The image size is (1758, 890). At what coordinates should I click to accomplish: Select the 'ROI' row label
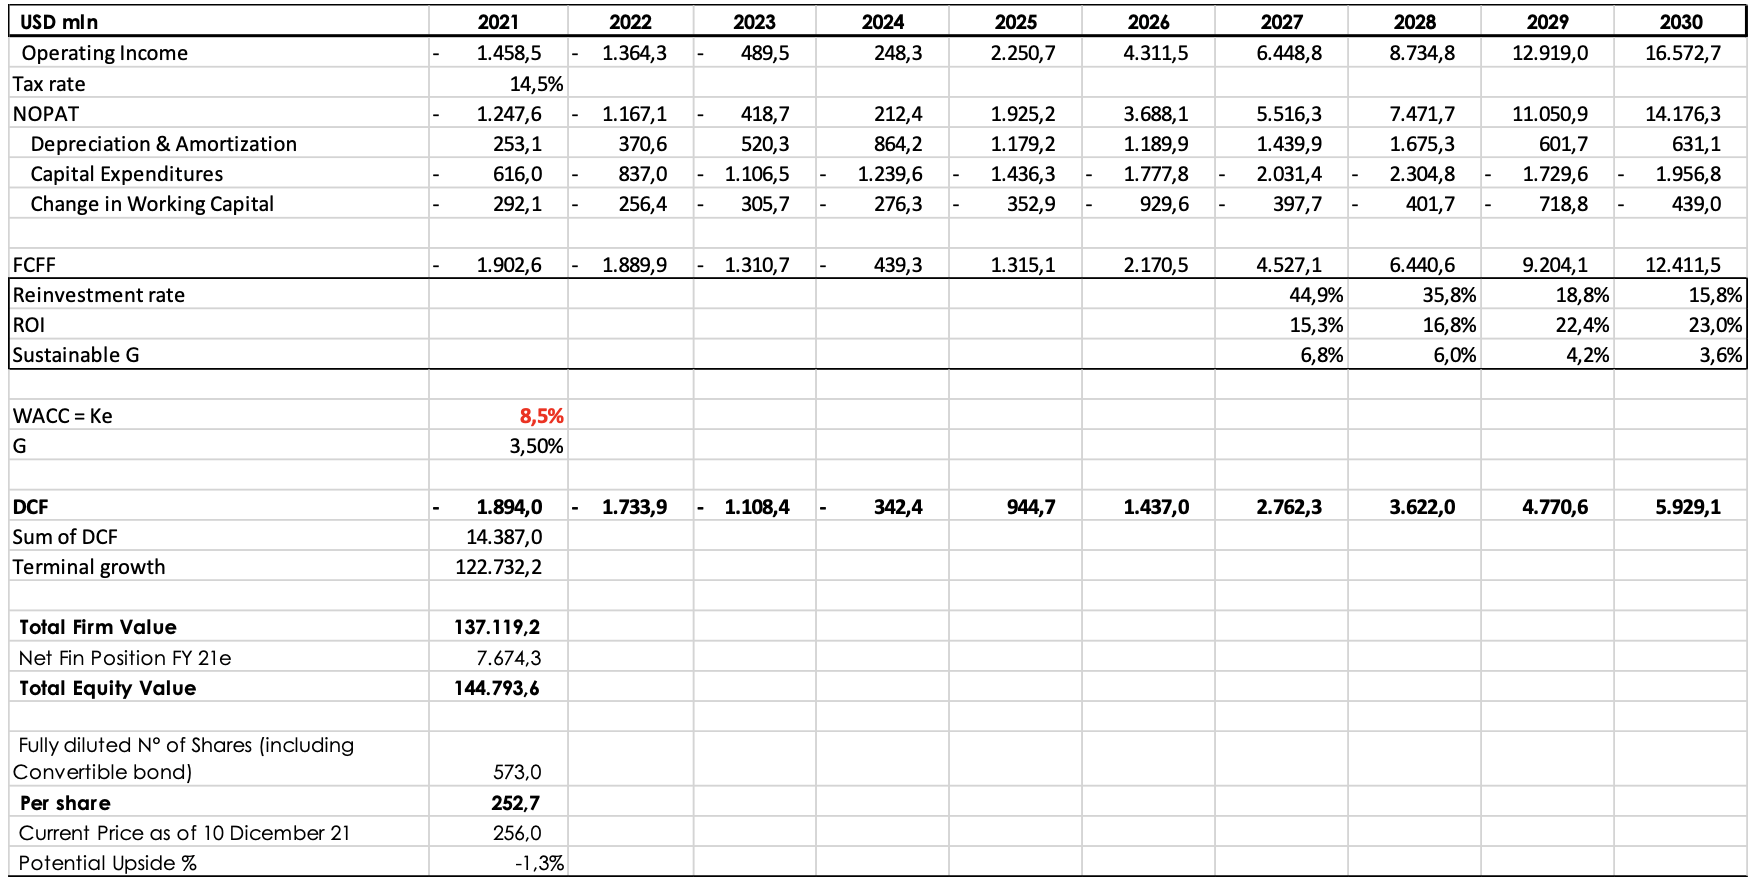[x=29, y=325]
